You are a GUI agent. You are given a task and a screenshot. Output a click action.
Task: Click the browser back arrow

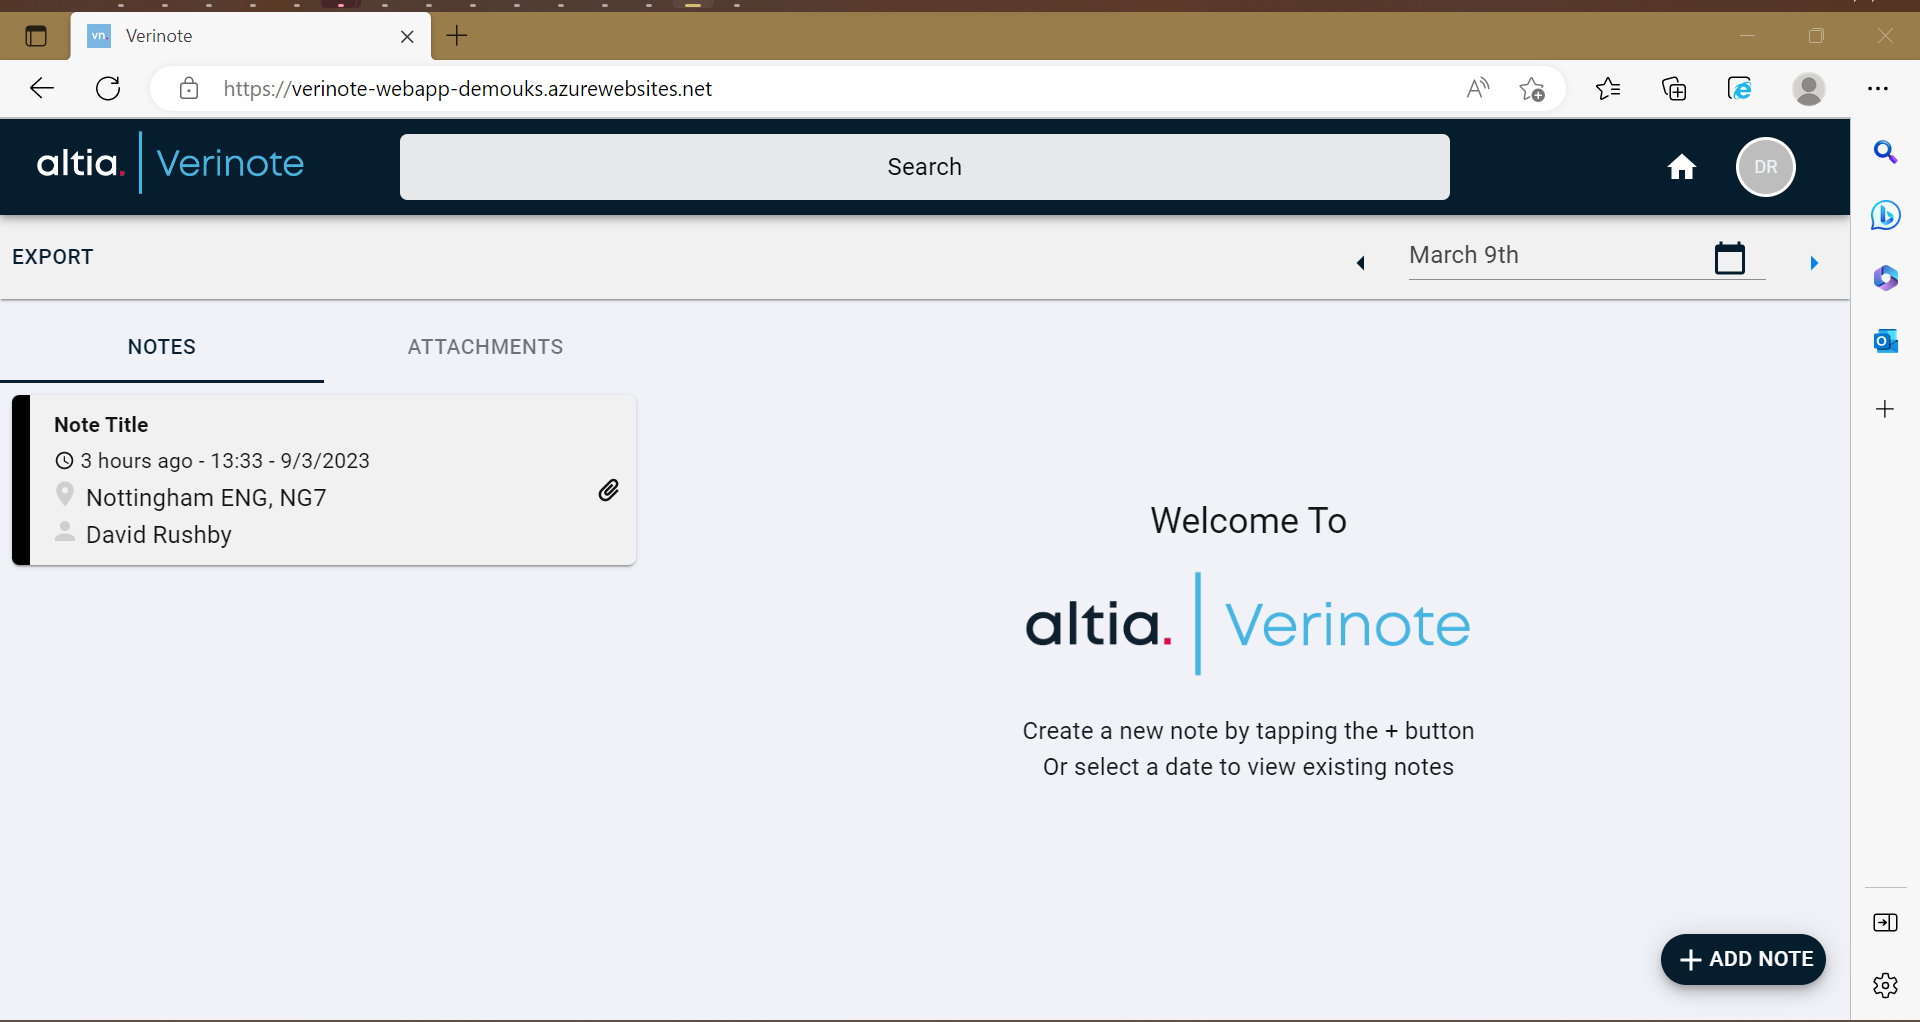click(x=42, y=88)
